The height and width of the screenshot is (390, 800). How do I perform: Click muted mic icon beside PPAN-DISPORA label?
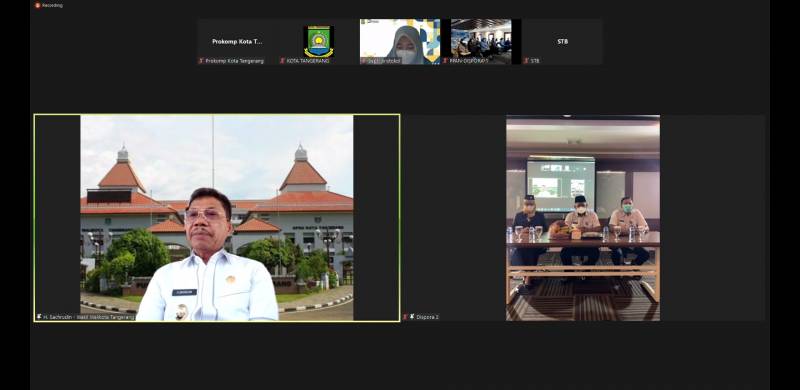tap(445, 61)
